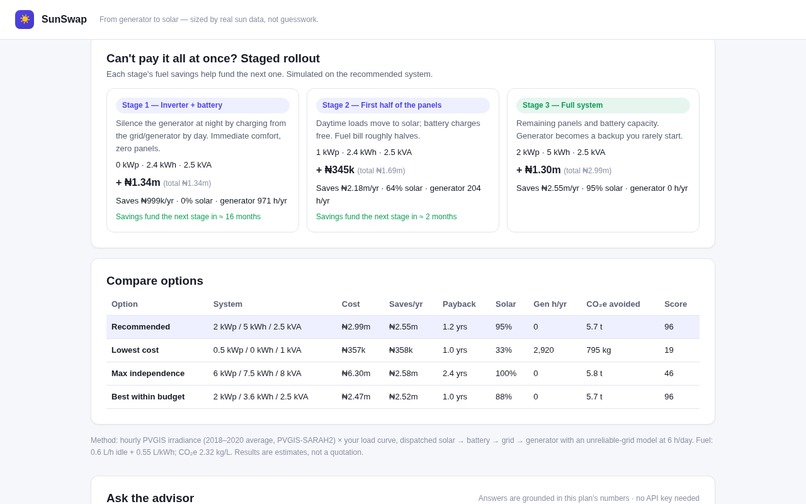This screenshot has width=806, height=504.
Task: Click '2 kWp / 5 kWh / 2.5 kVA' system cell
Action: 258,327
